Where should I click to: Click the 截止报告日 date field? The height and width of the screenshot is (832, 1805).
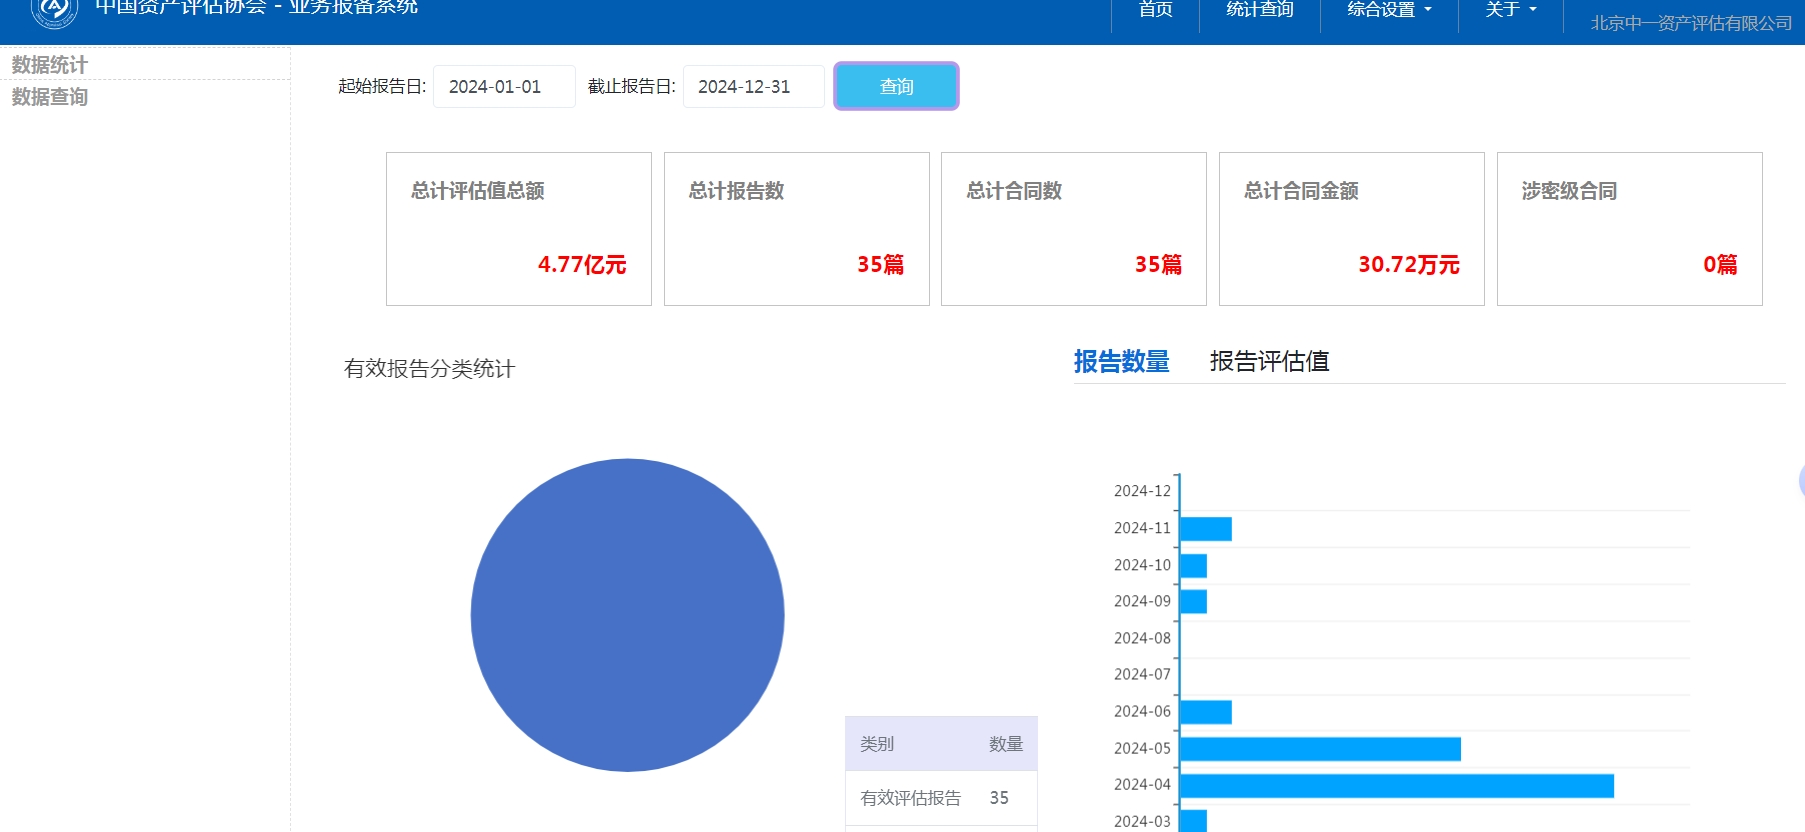753,87
